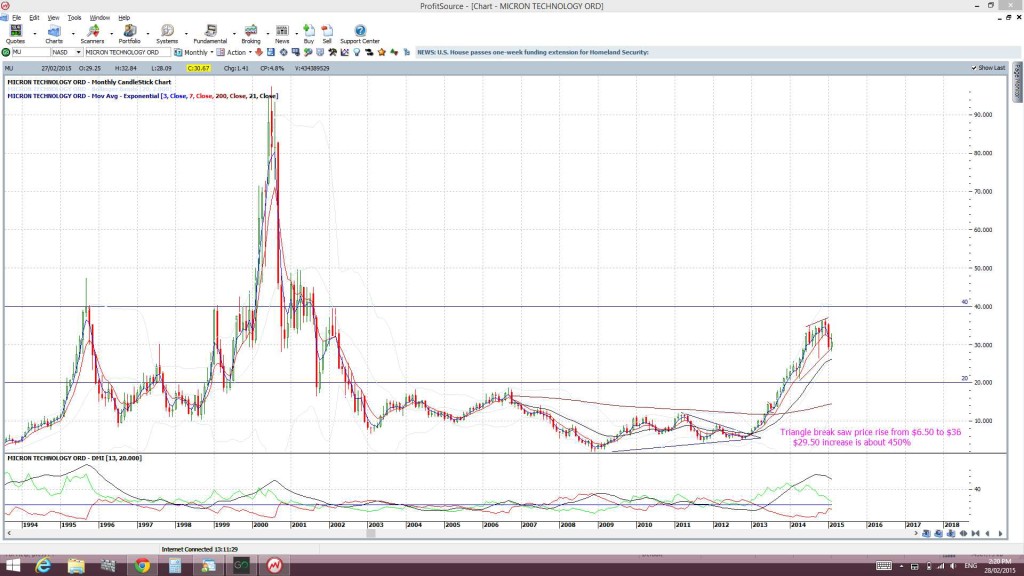Toggle the Show Last checkbox
The height and width of the screenshot is (576, 1024).
tap(974, 68)
